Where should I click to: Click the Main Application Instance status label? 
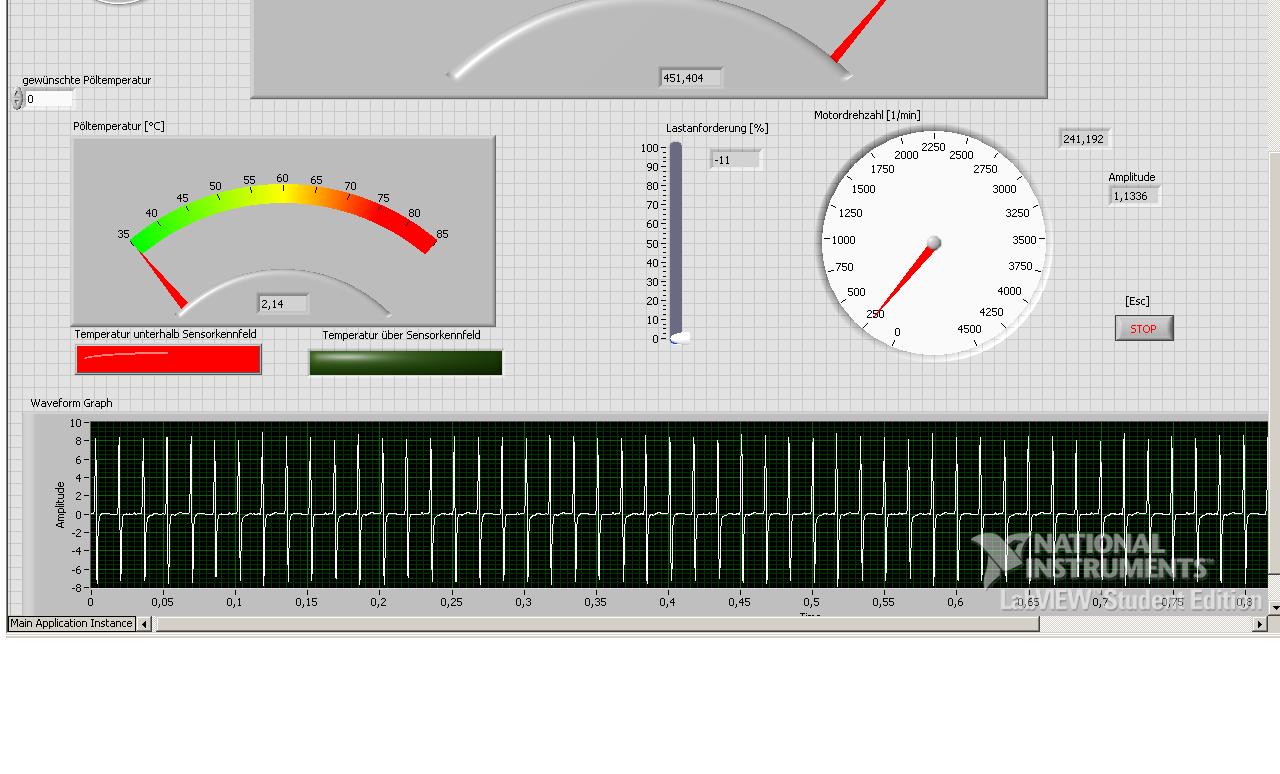click(71, 623)
